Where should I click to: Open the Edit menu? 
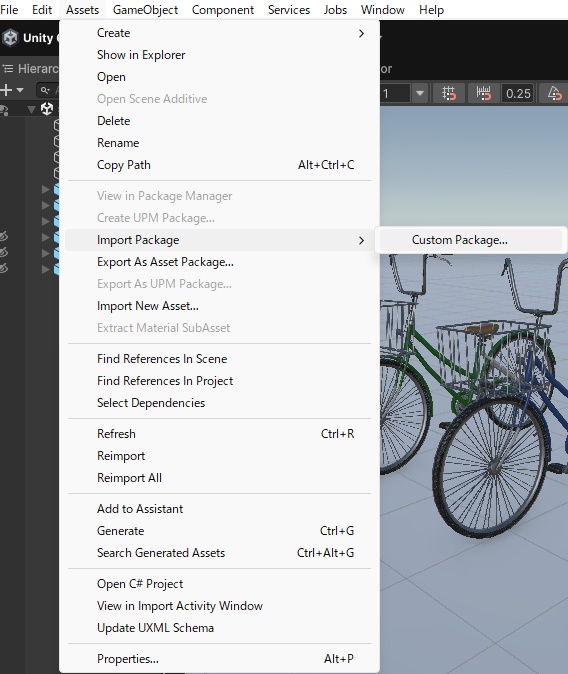[x=42, y=9]
